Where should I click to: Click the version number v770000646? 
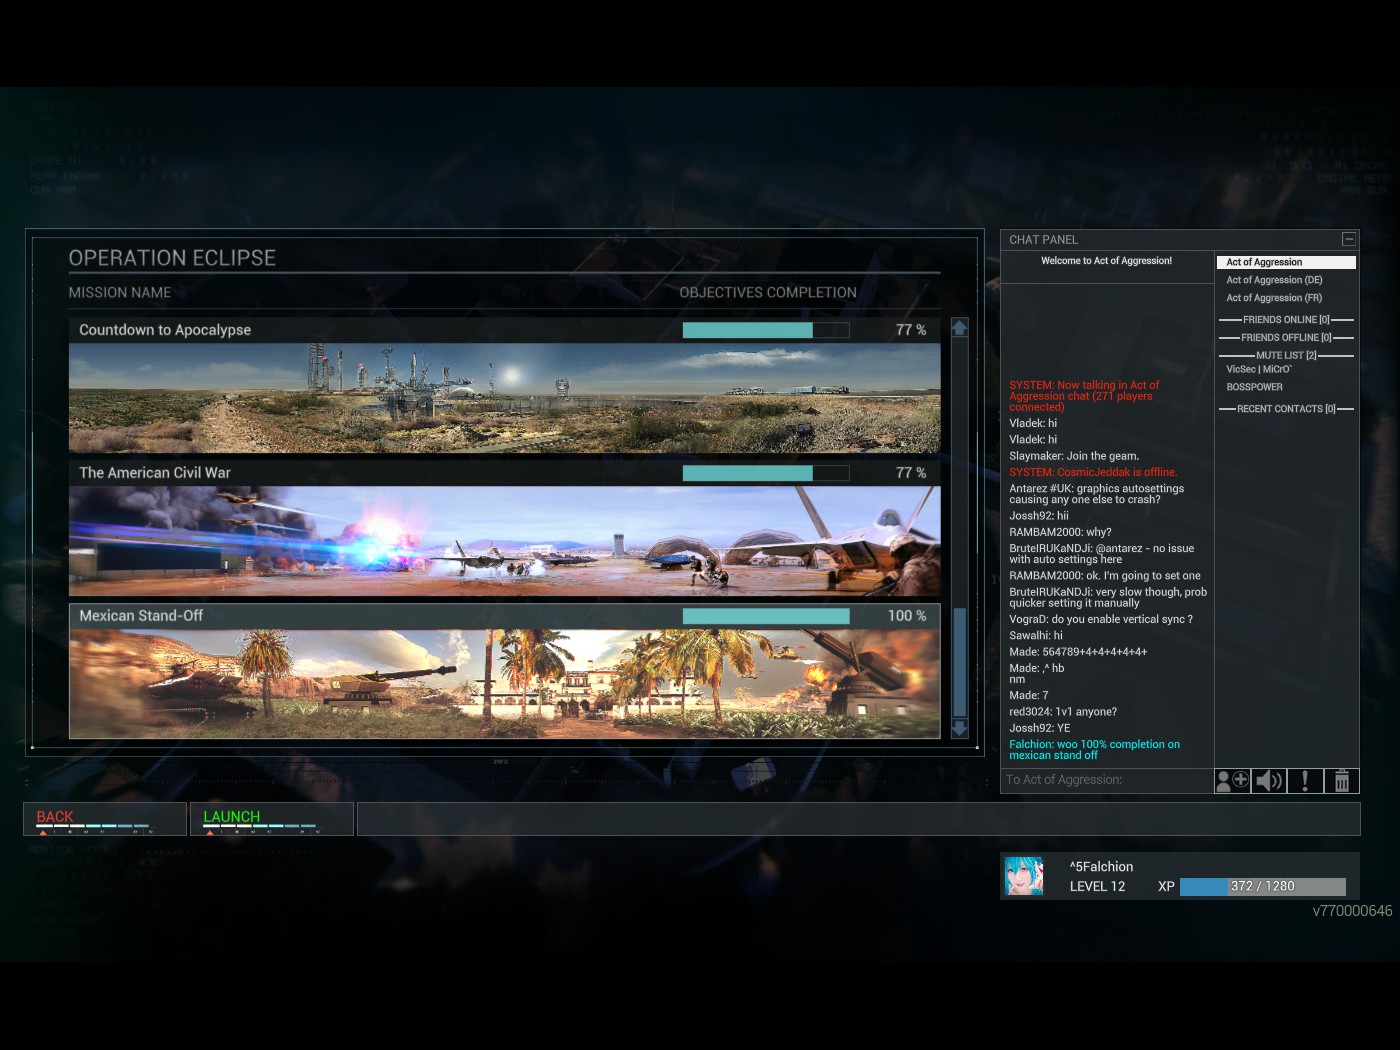[1352, 911]
